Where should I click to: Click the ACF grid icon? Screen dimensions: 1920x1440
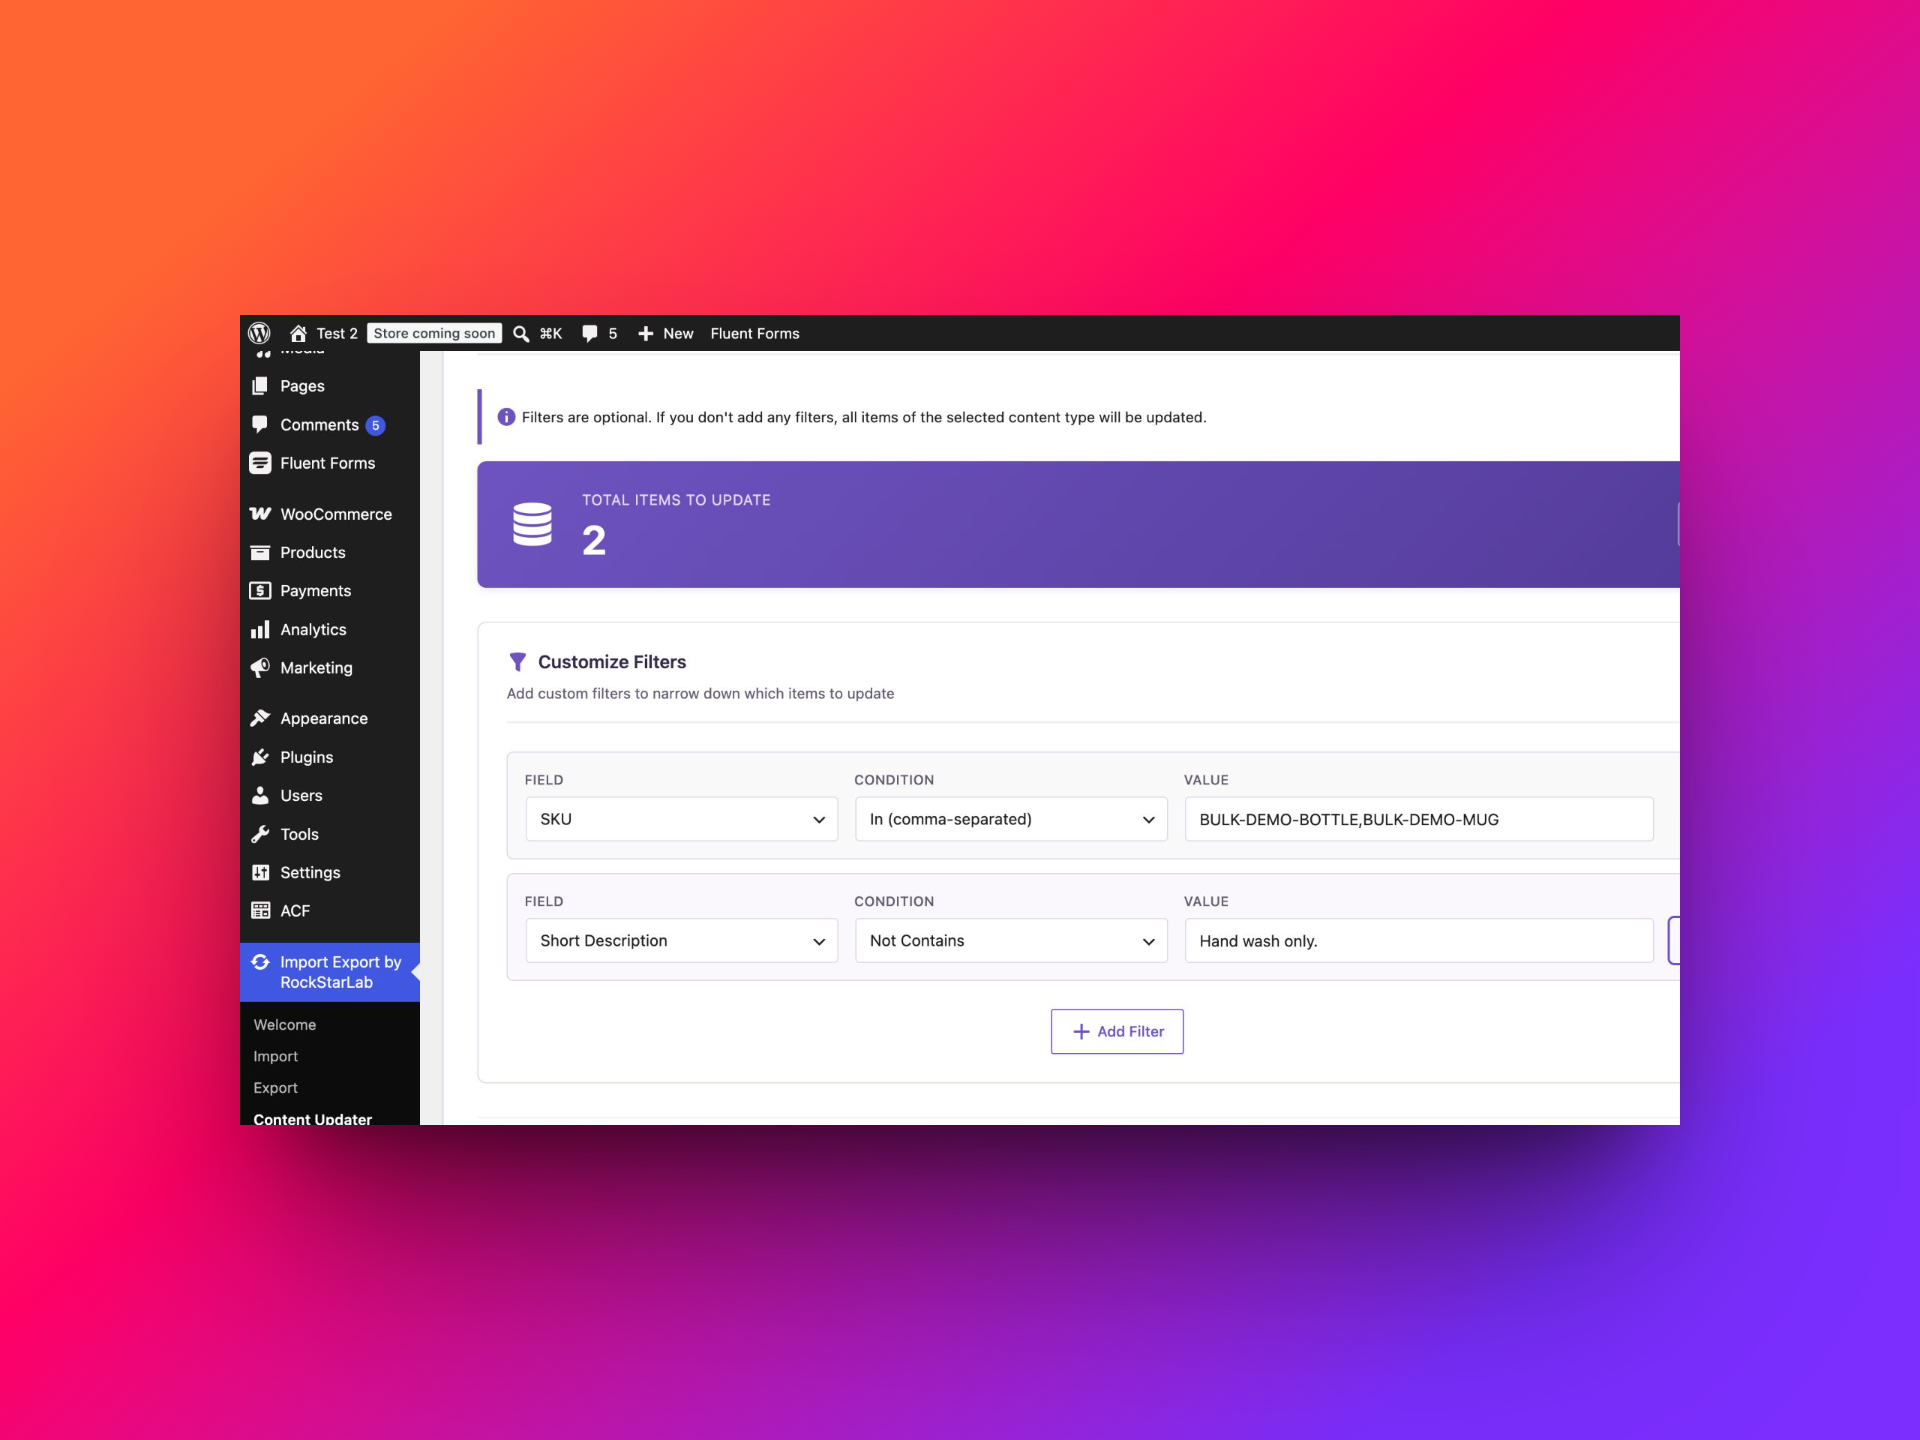click(x=260, y=911)
